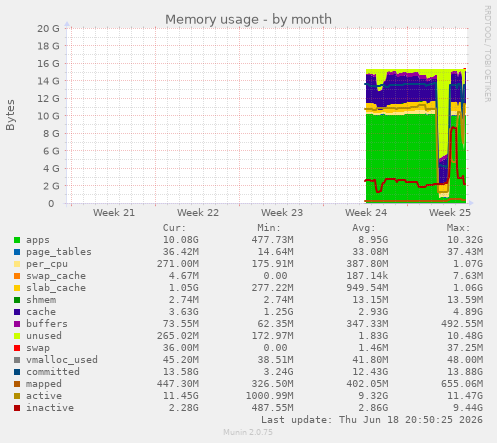Click the shmem dark green swatch
Screen dimensions: 497x443
pyautogui.click(x=17, y=300)
